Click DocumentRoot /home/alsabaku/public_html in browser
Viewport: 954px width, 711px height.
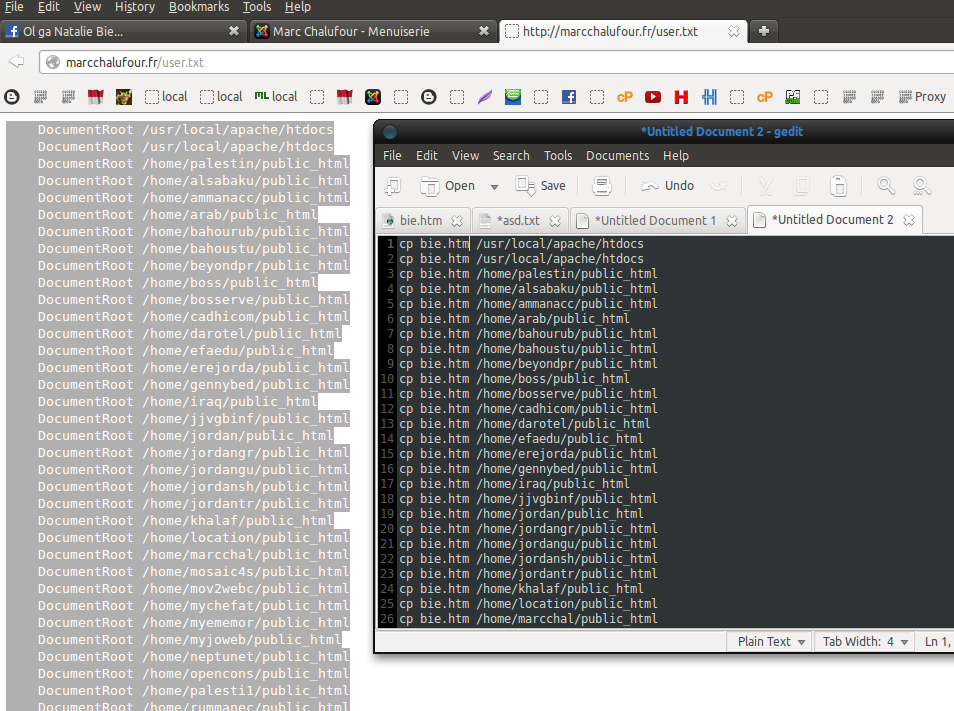[x=193, y=181]
